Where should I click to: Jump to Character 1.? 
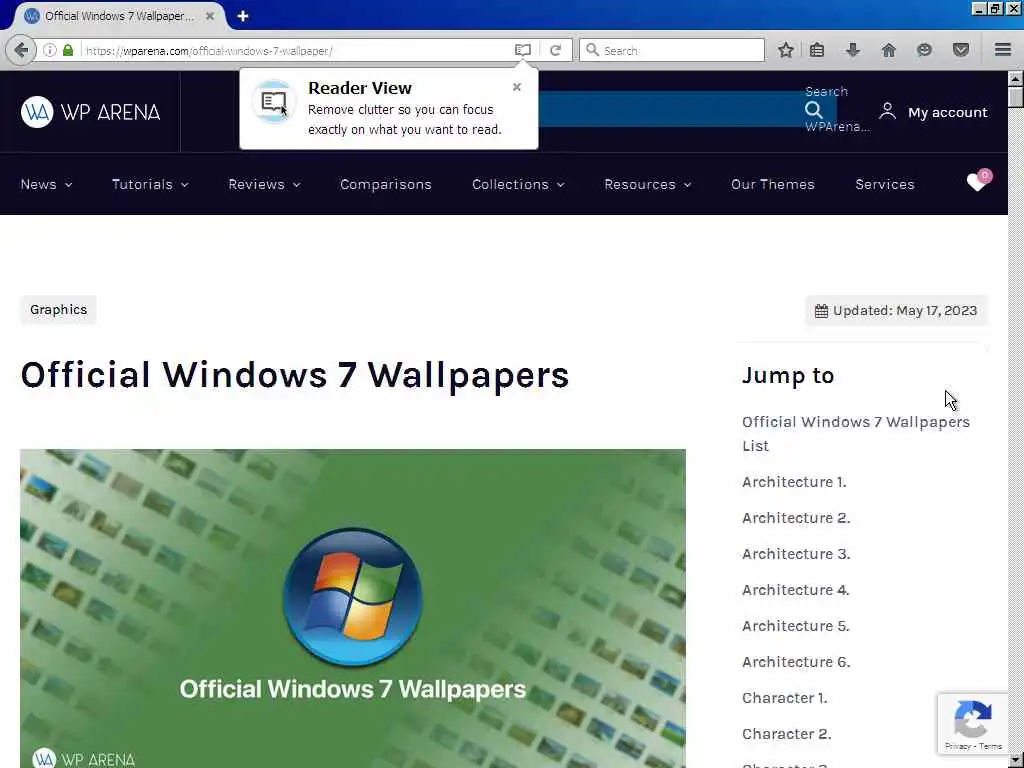tap(784, 697)
